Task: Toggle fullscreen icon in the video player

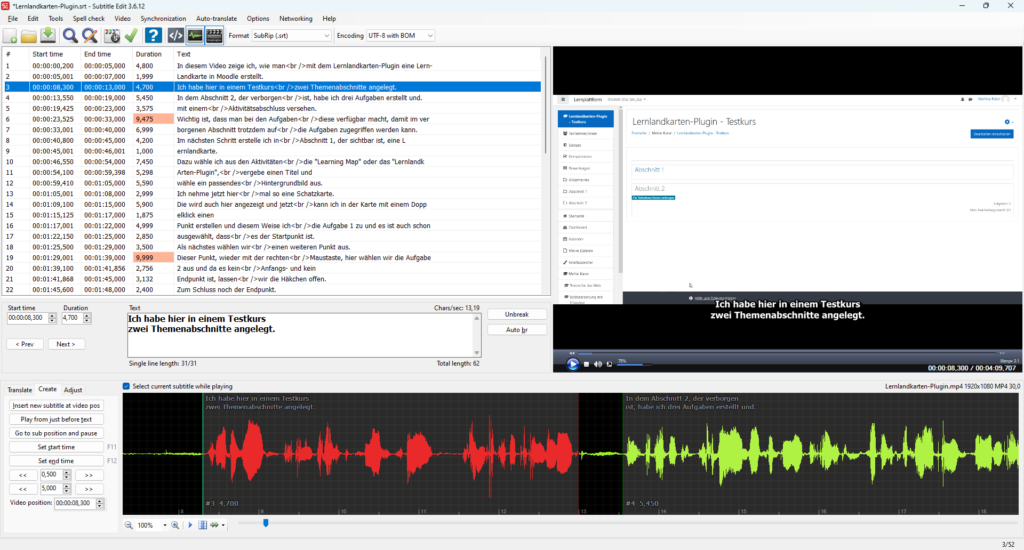Action: coord(609,364)
